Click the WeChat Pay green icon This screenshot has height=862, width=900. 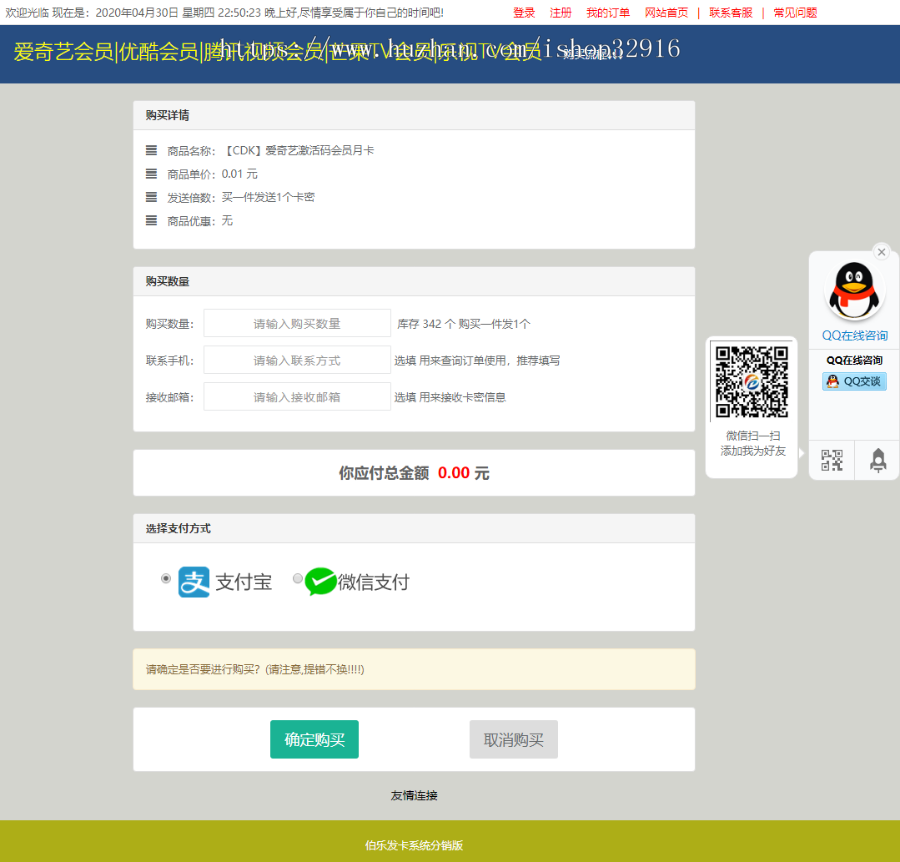pos(320,578)
